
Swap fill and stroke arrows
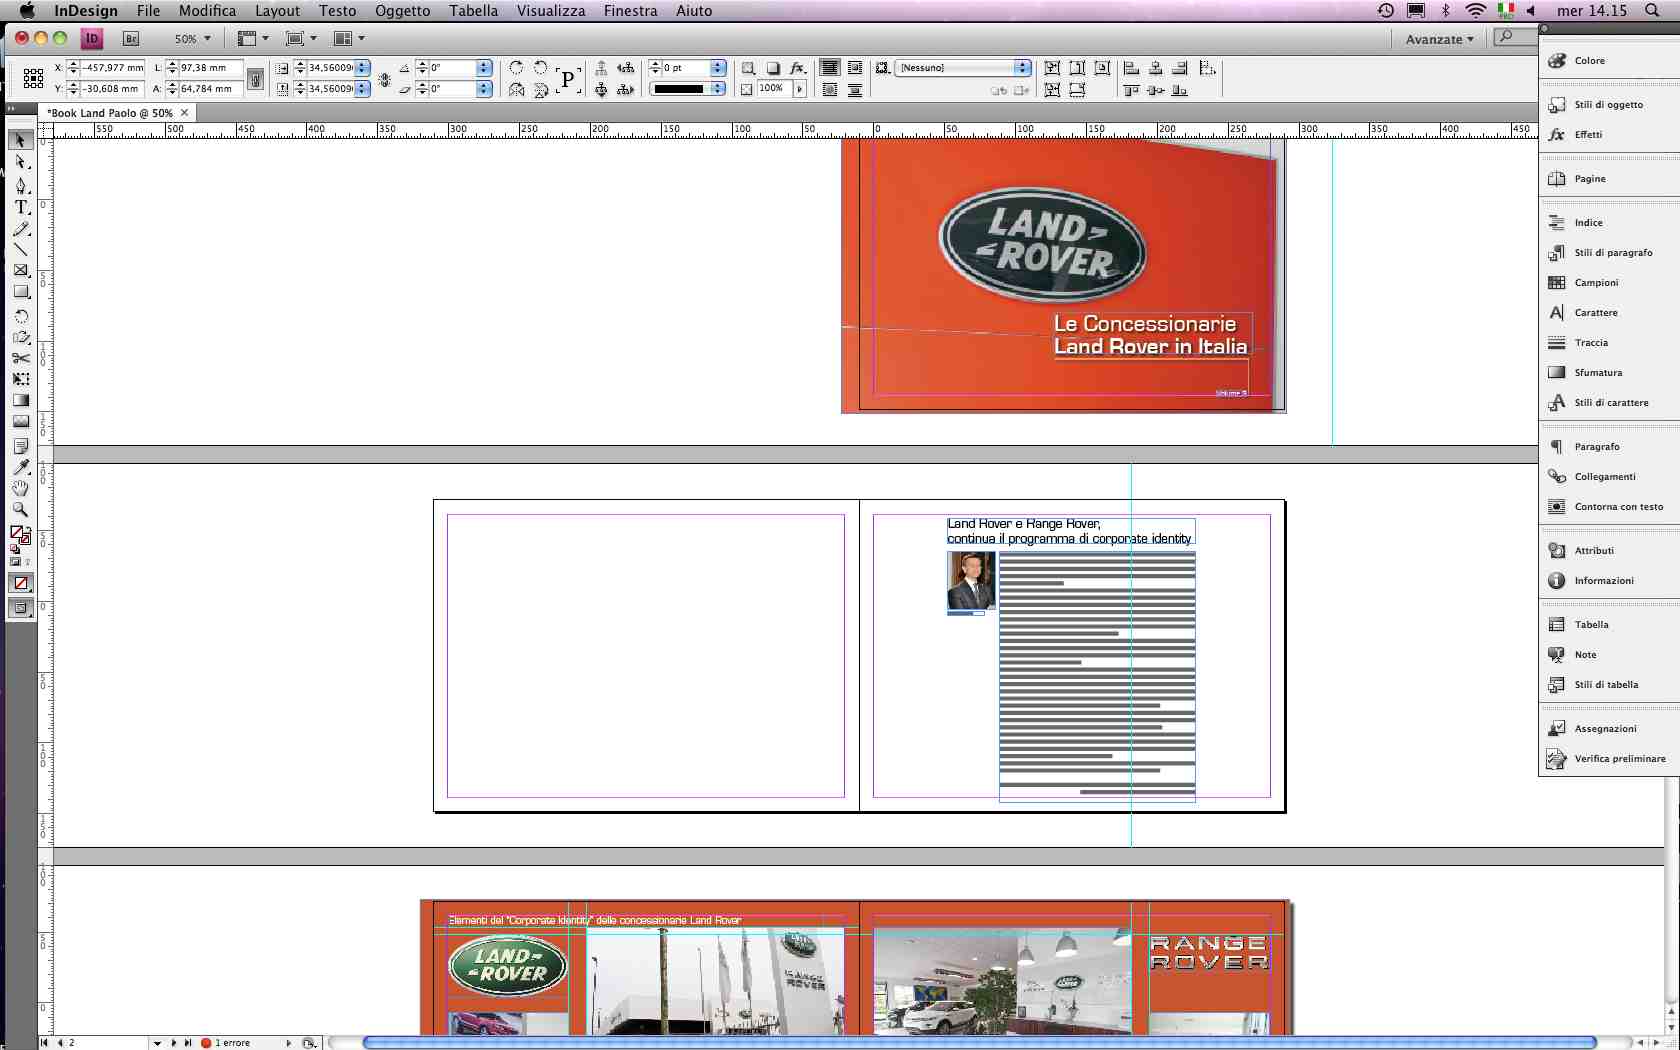coord(27,530)
